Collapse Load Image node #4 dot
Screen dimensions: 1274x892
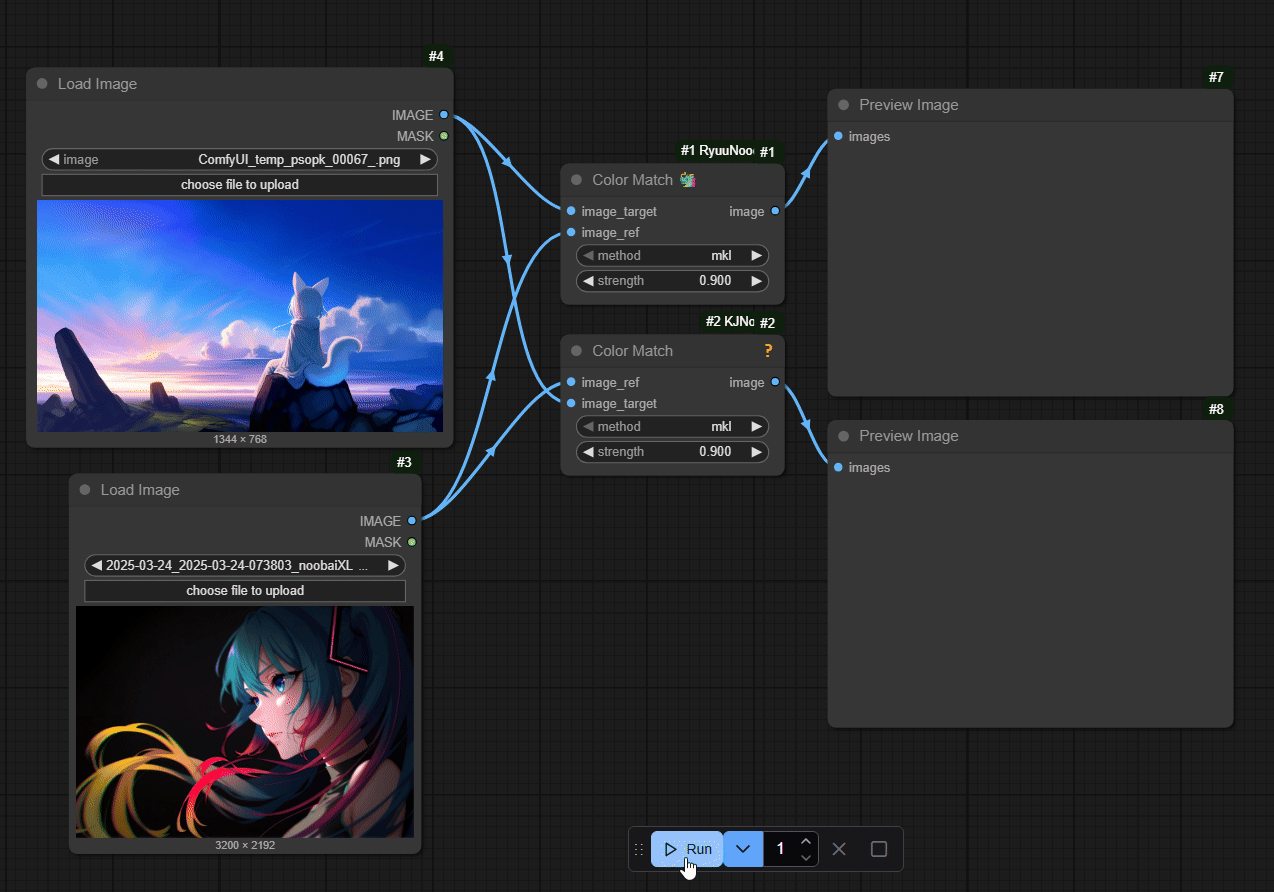42,84
